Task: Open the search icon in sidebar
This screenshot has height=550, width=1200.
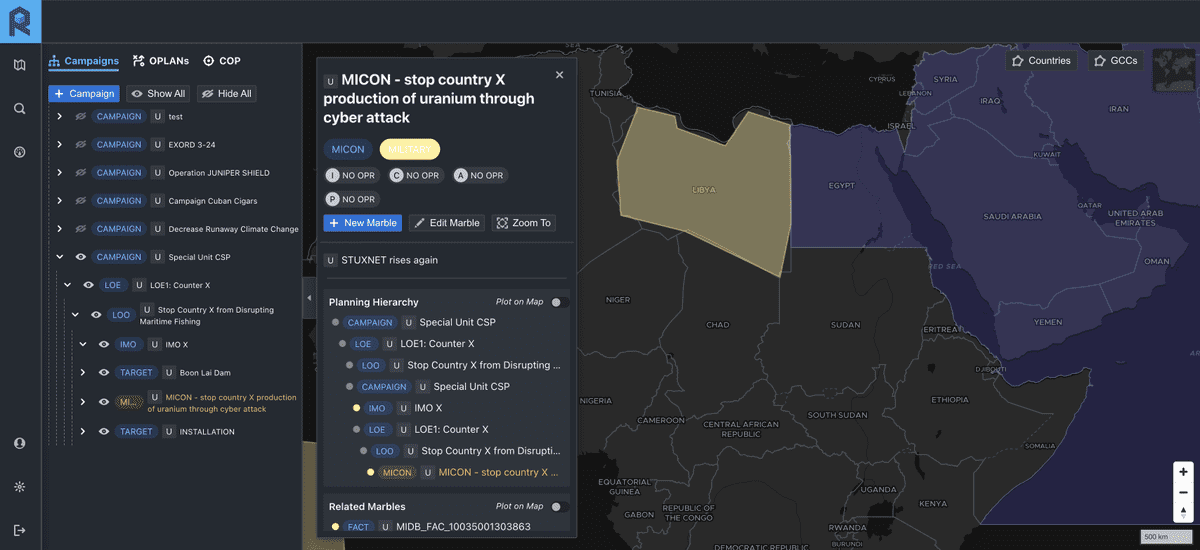Action: 20,109
